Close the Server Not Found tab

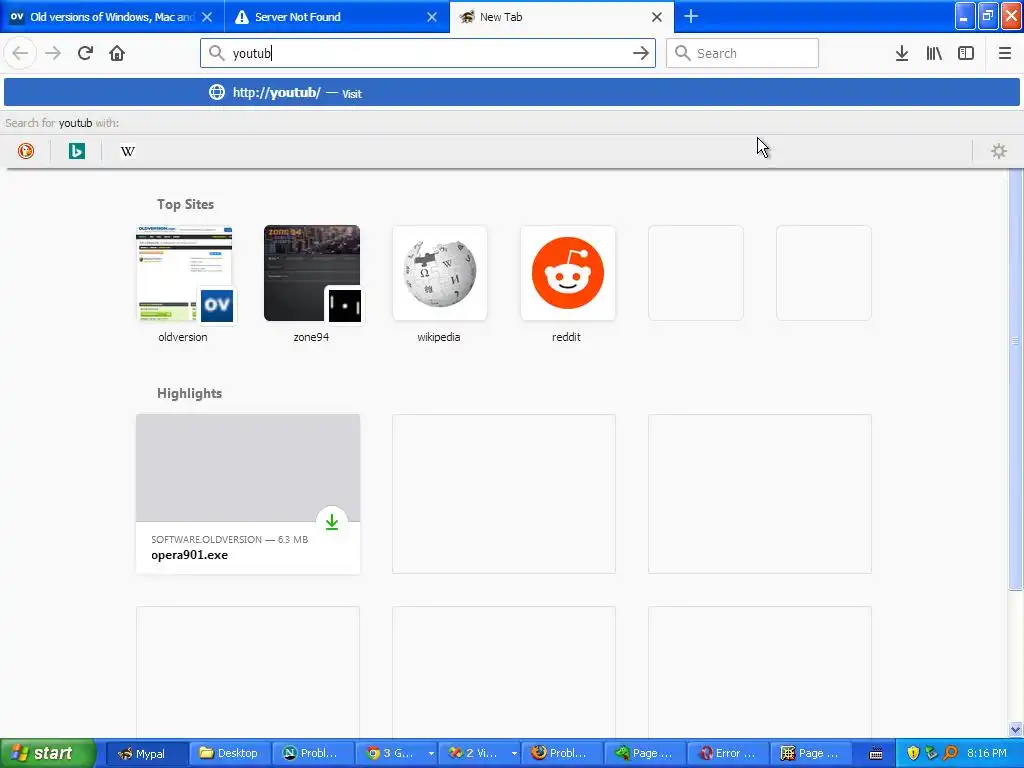click(432, 17)
